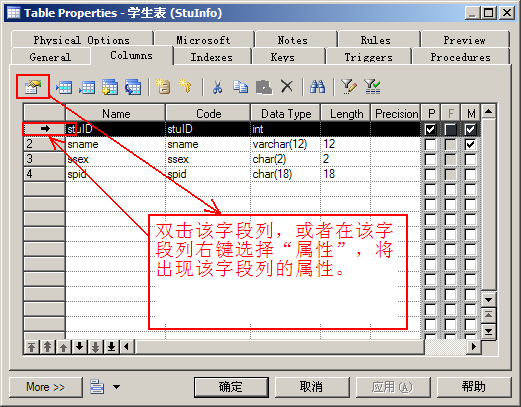Click the Precision column header
This screenshot has height=407, width=521.
click(x=396, y=114)
